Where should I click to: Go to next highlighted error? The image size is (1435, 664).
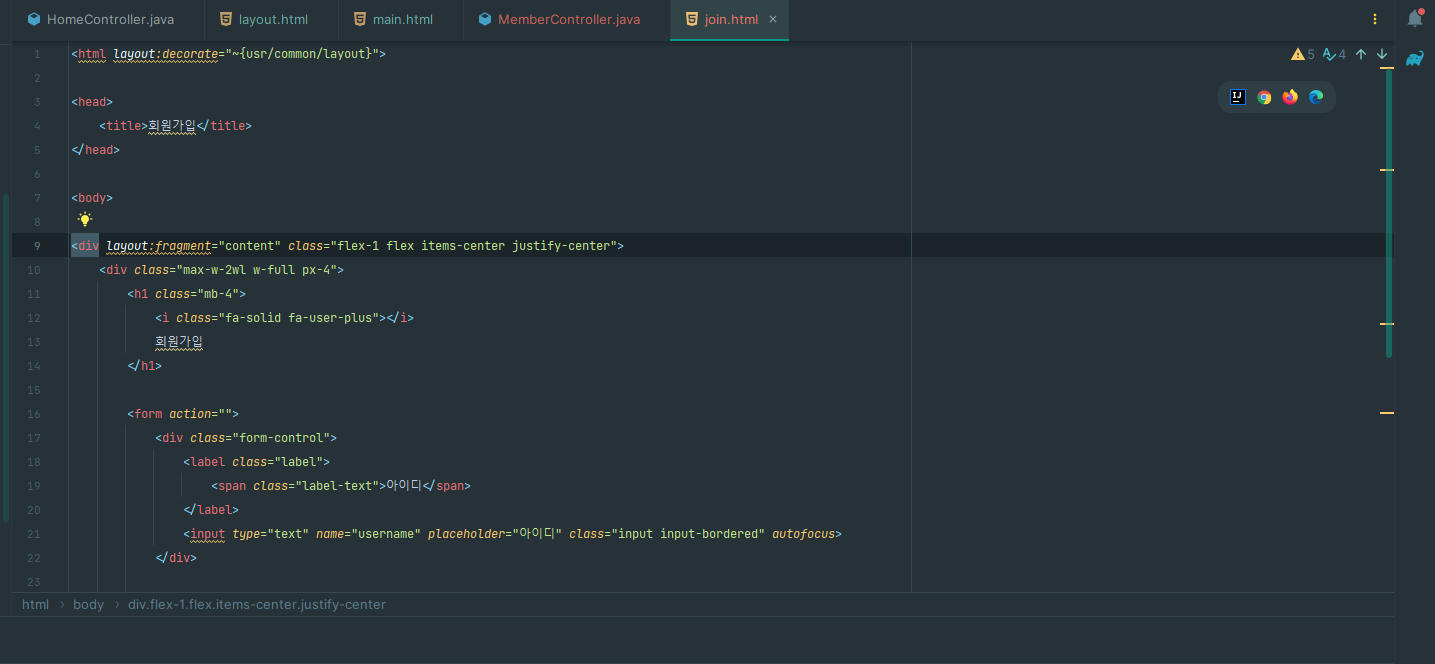coord(1382,54)
